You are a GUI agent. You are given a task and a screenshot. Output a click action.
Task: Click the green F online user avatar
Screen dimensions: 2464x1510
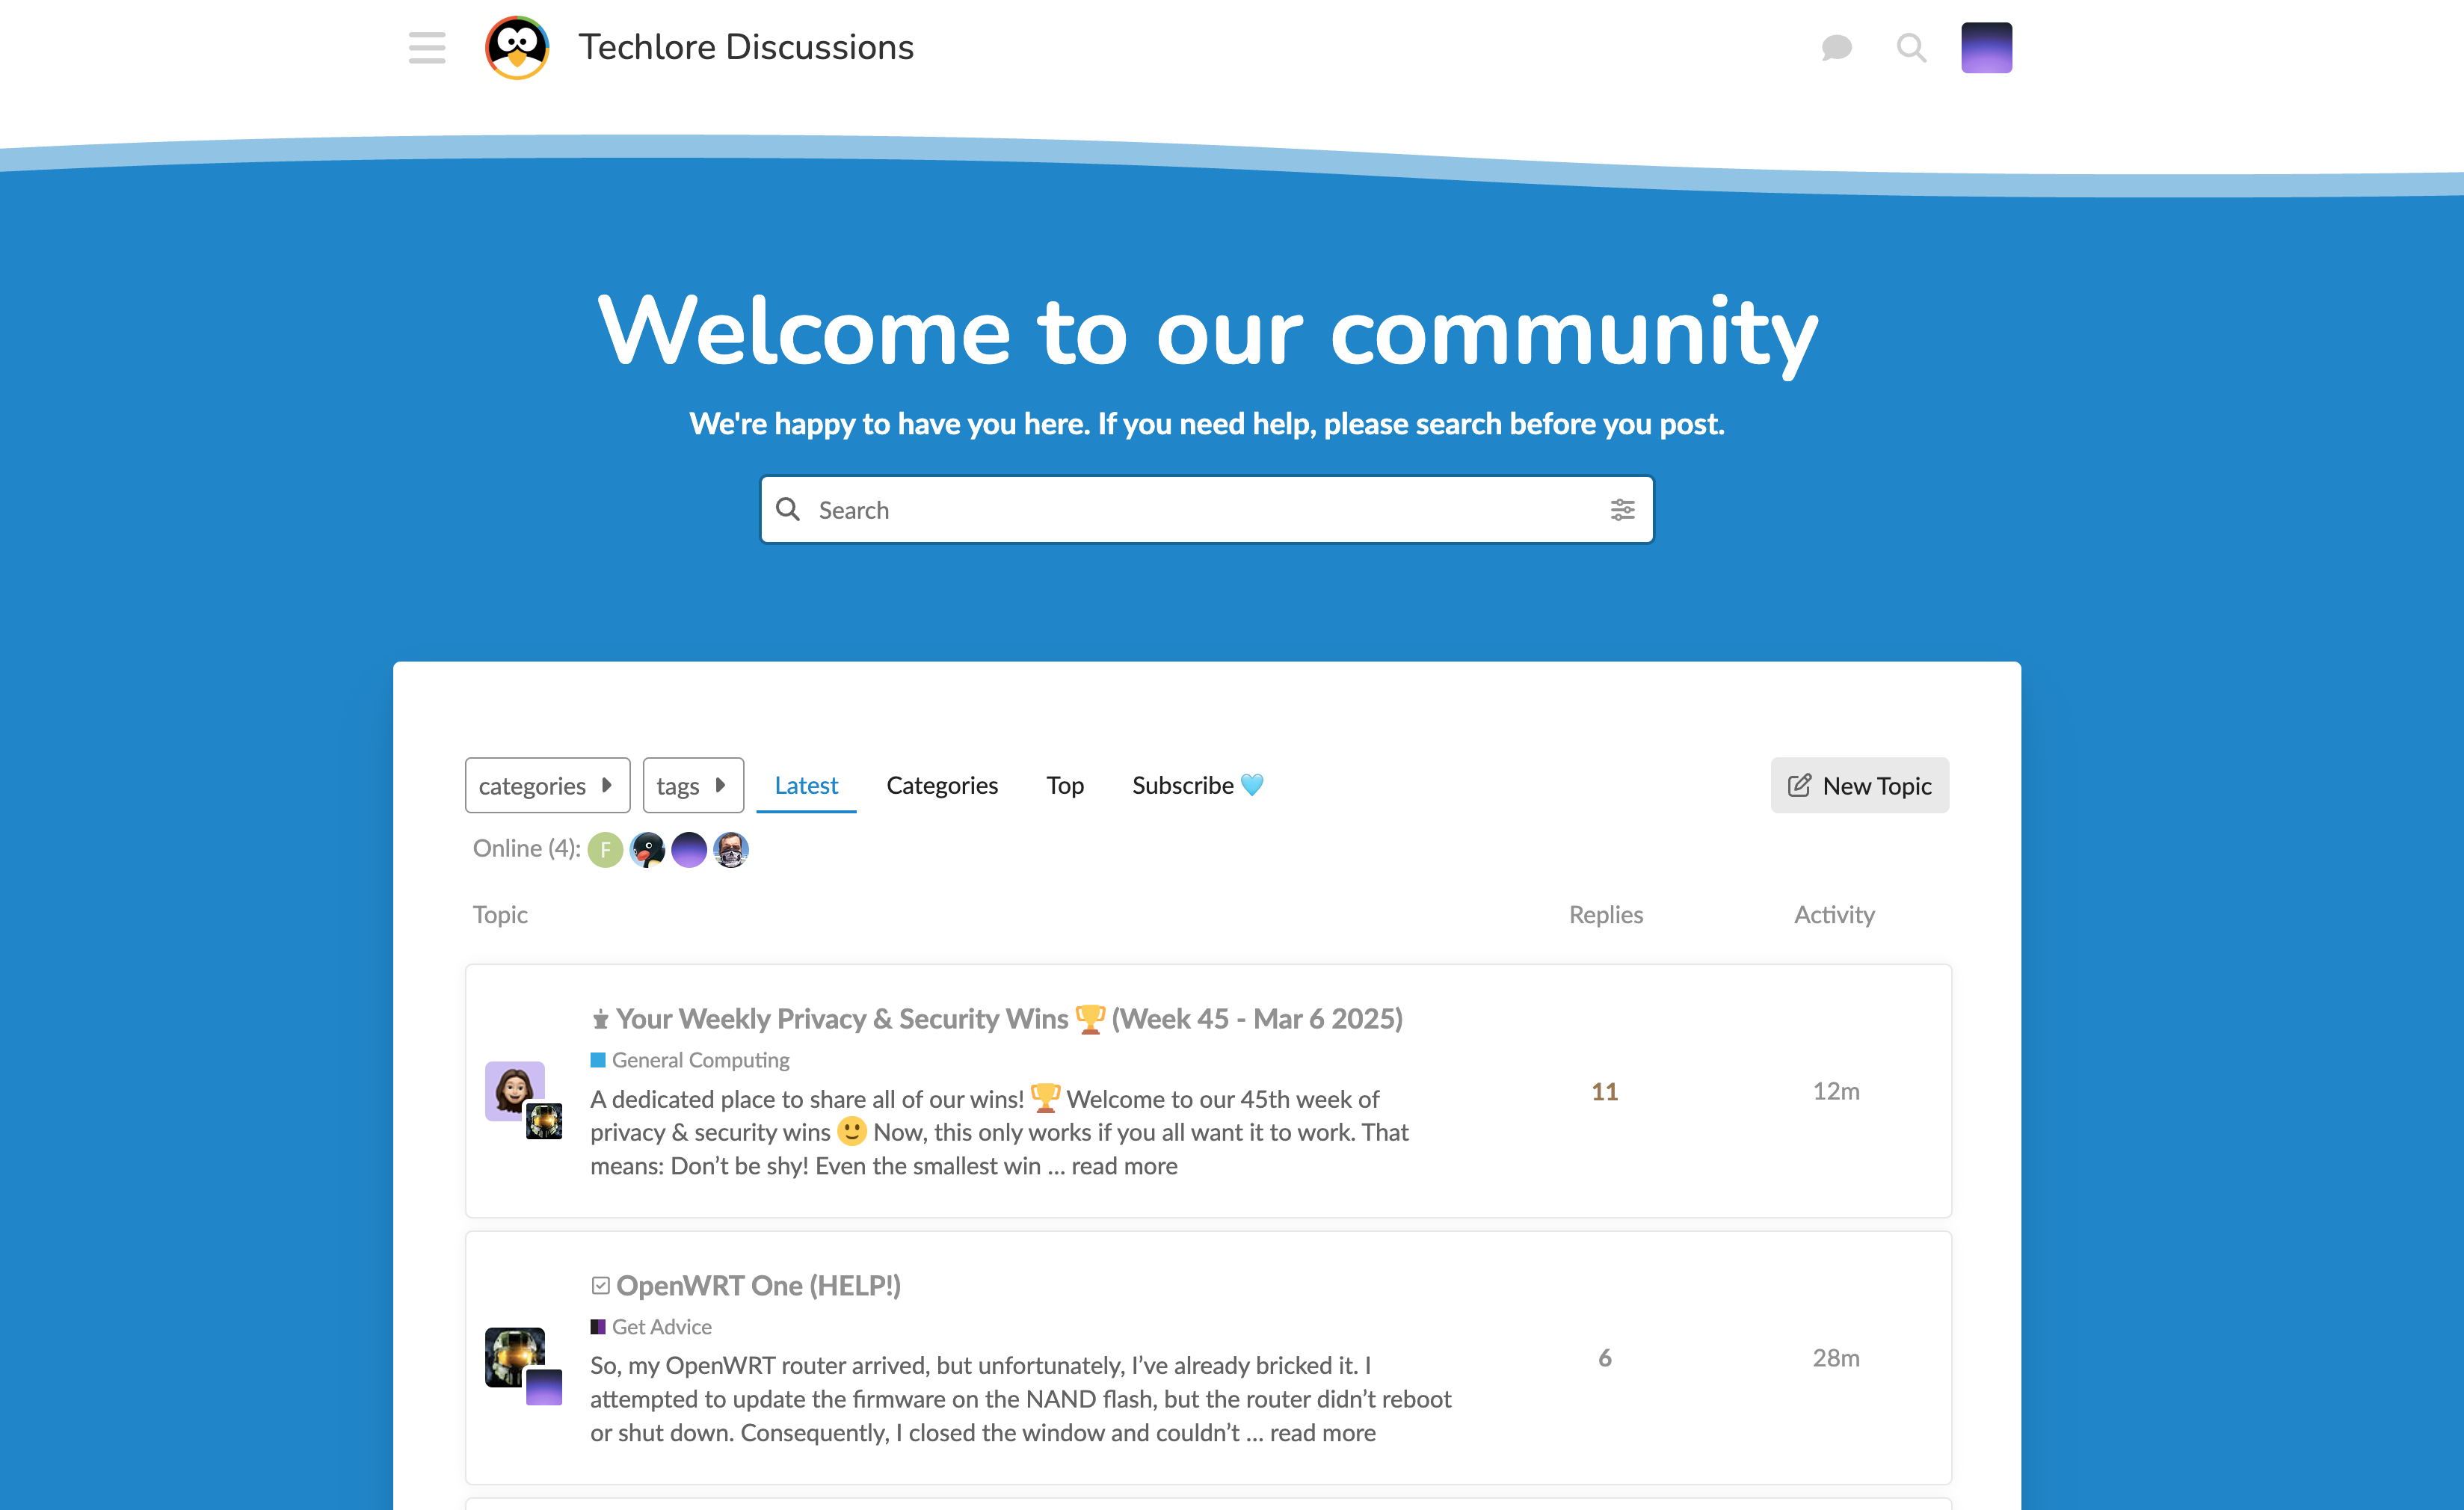coord(605,850)
